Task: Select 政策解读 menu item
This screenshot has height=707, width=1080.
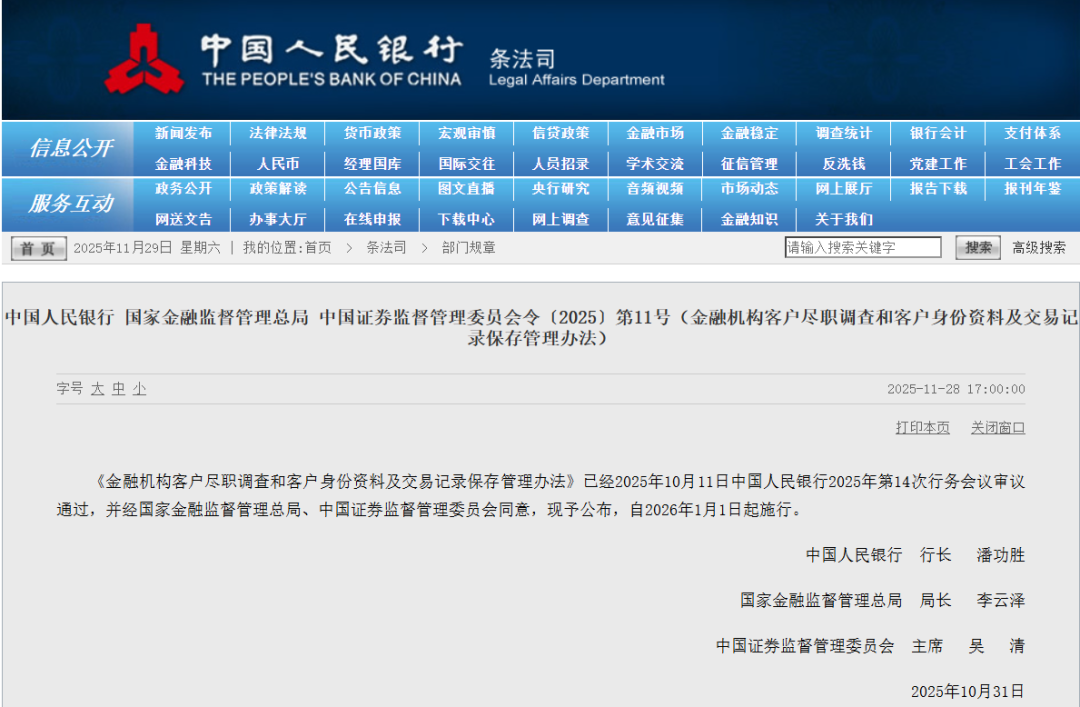Action: tap(278, 189)
